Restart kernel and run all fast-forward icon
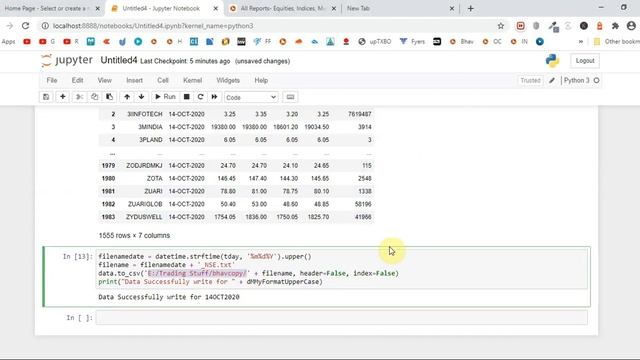The image size is (640, 360). click(214, 97)
